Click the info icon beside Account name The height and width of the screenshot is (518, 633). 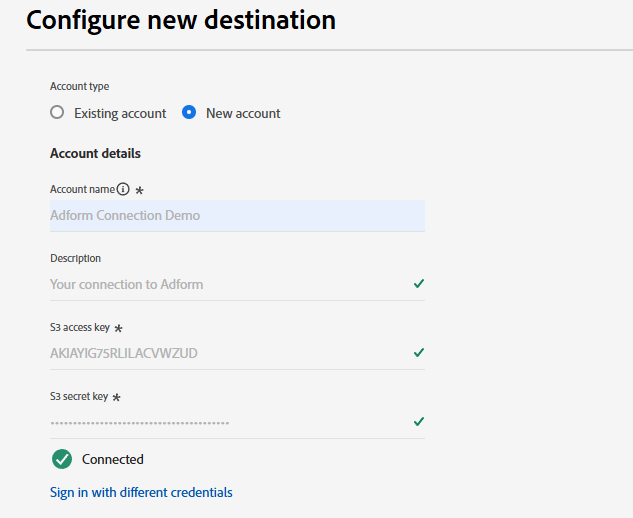(123, 189)
